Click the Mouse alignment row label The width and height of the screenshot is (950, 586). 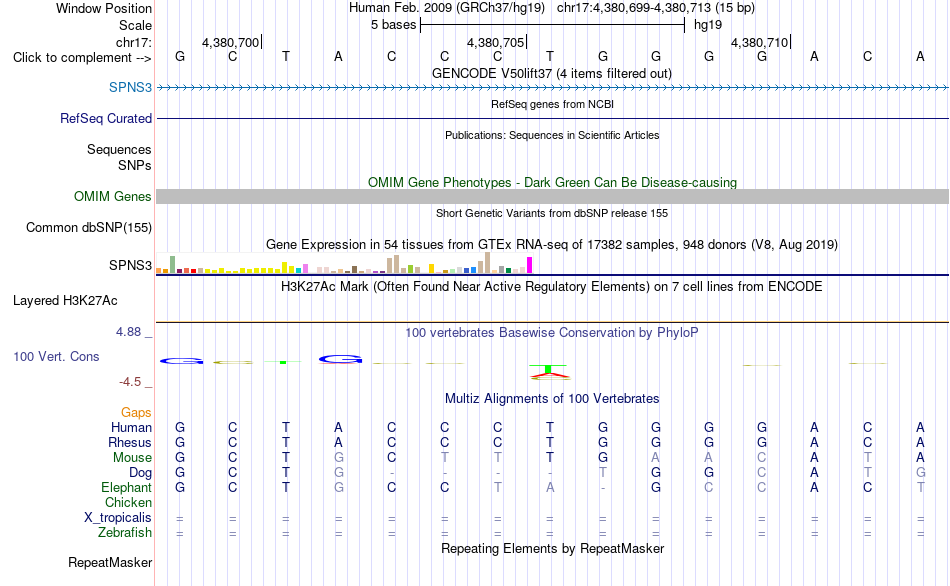click(132, 458)
